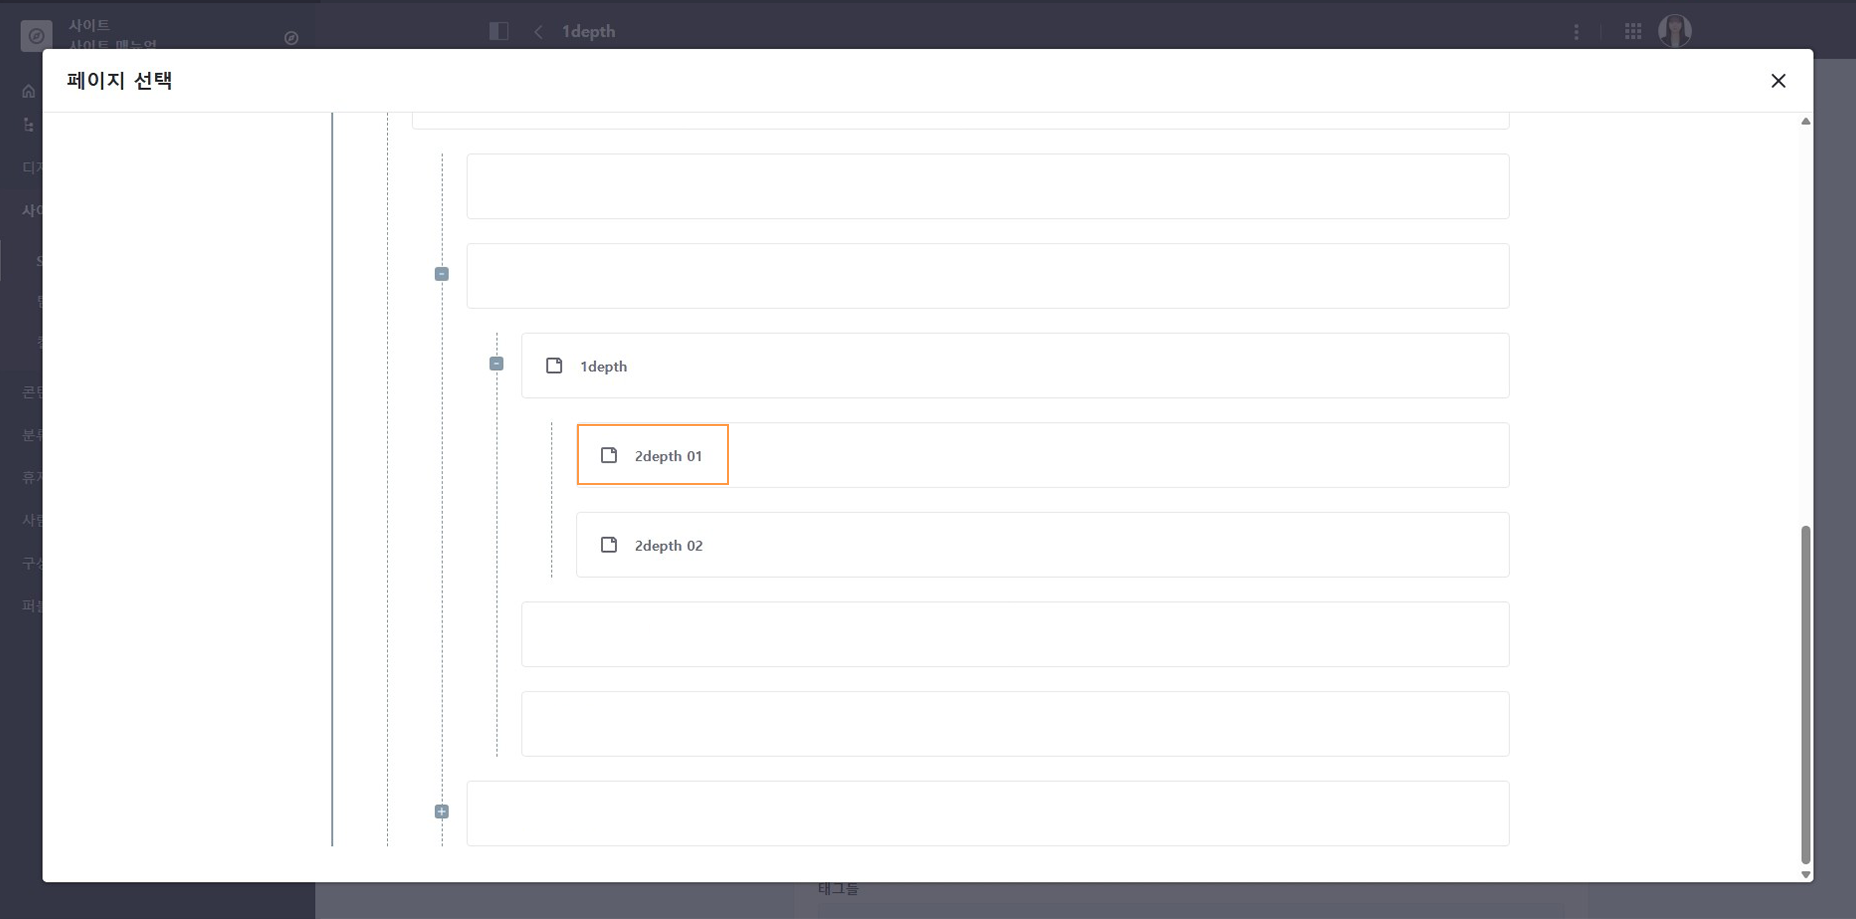This screenshot has width=1856, height=919.
Task: Expand the plus node at the bottom of the tree
Action: coord(442,812)
